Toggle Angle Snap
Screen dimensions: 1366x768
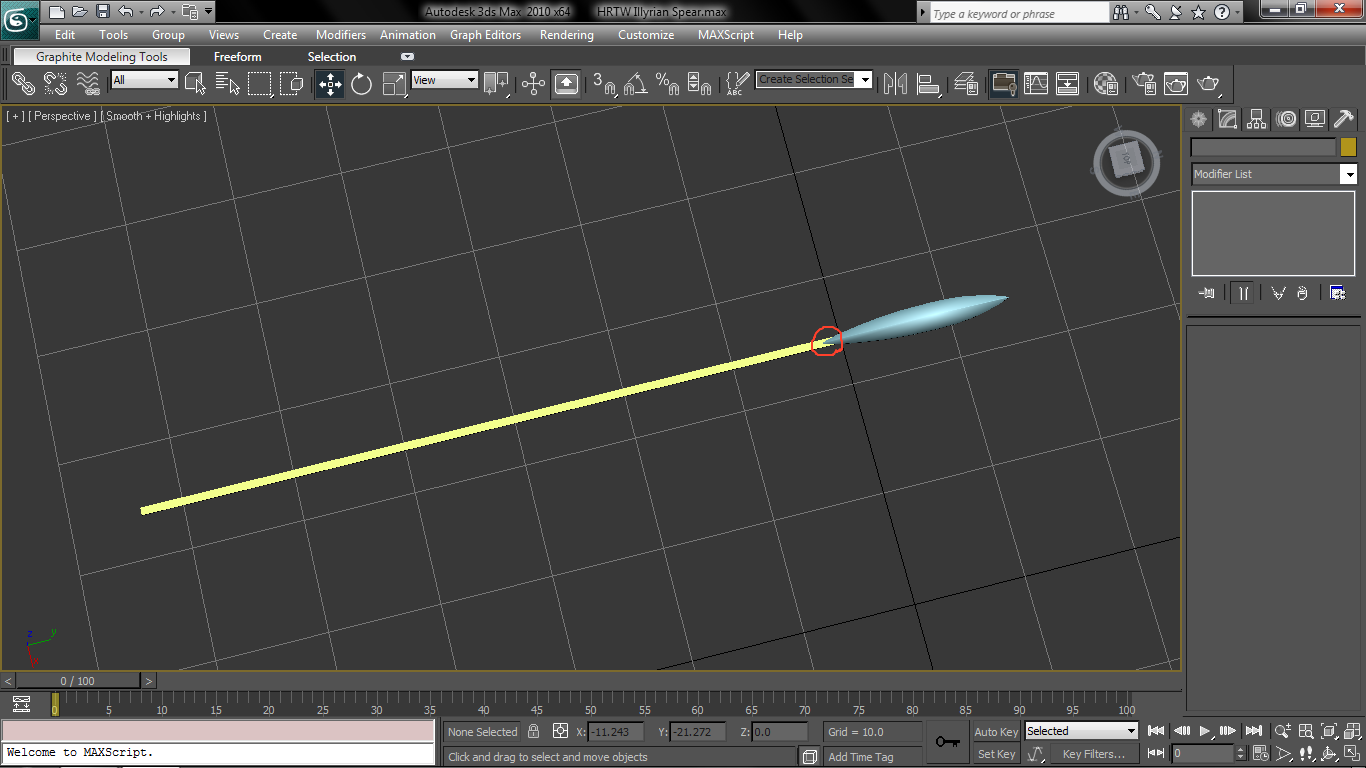point(635,83)
